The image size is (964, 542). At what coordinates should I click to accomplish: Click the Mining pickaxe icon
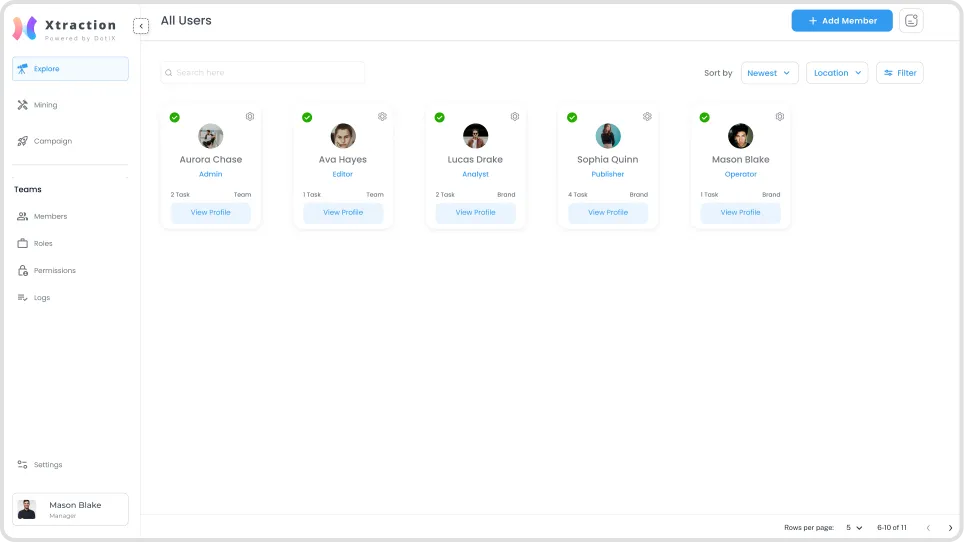pos(23,105)
